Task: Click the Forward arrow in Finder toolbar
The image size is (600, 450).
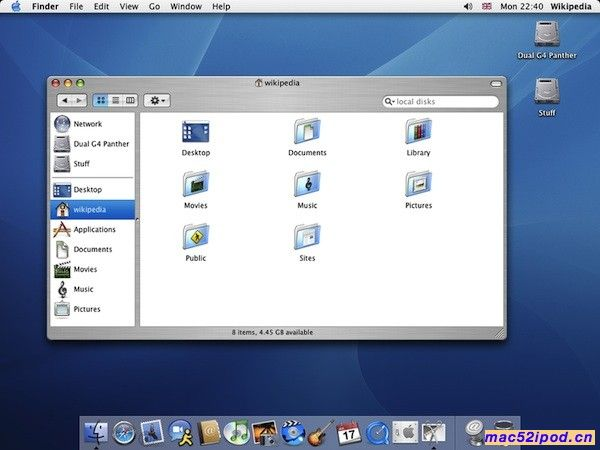Action: point(79,101)
